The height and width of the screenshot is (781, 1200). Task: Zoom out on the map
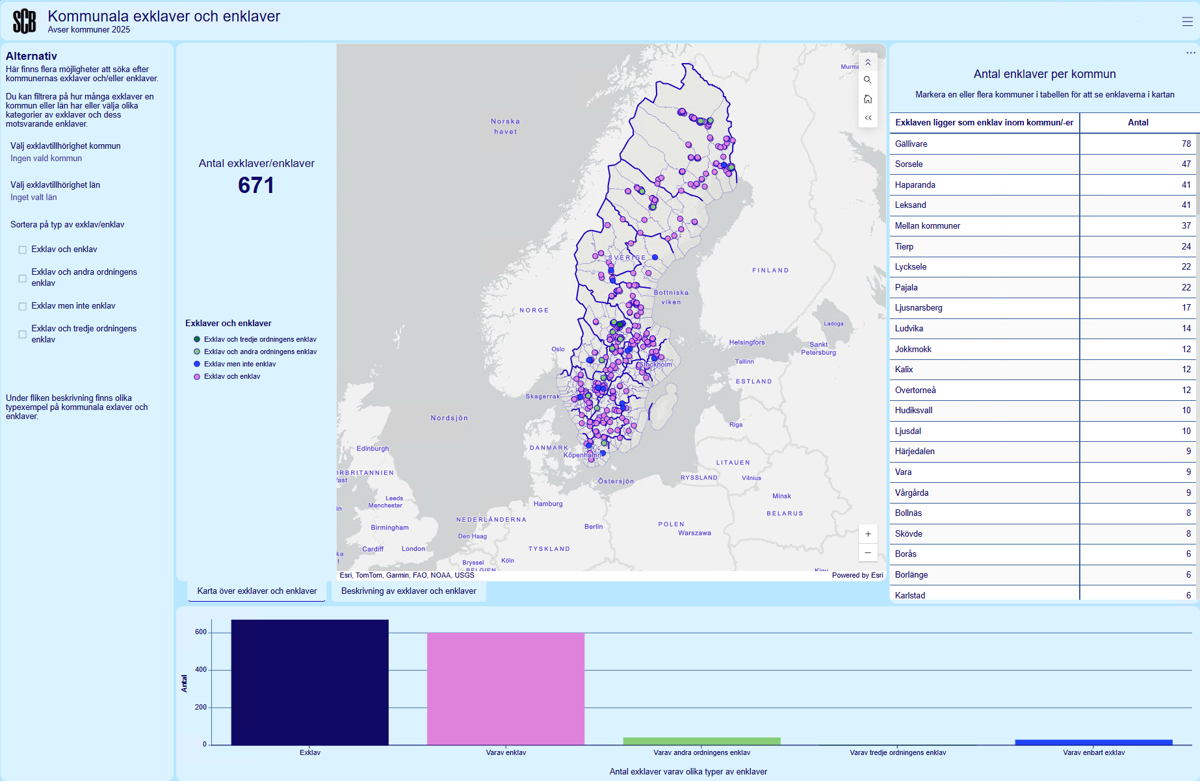coord(868,553)
